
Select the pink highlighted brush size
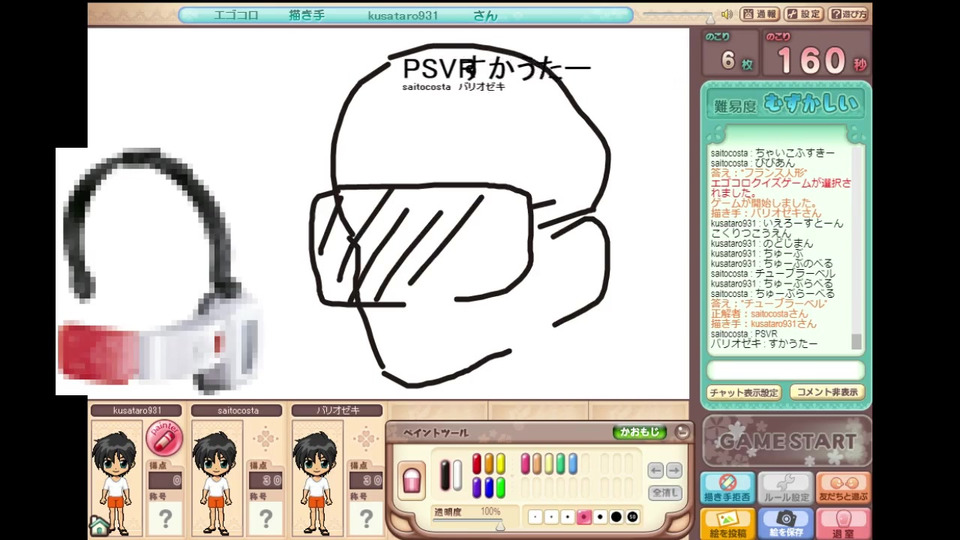tap(584, 517)
